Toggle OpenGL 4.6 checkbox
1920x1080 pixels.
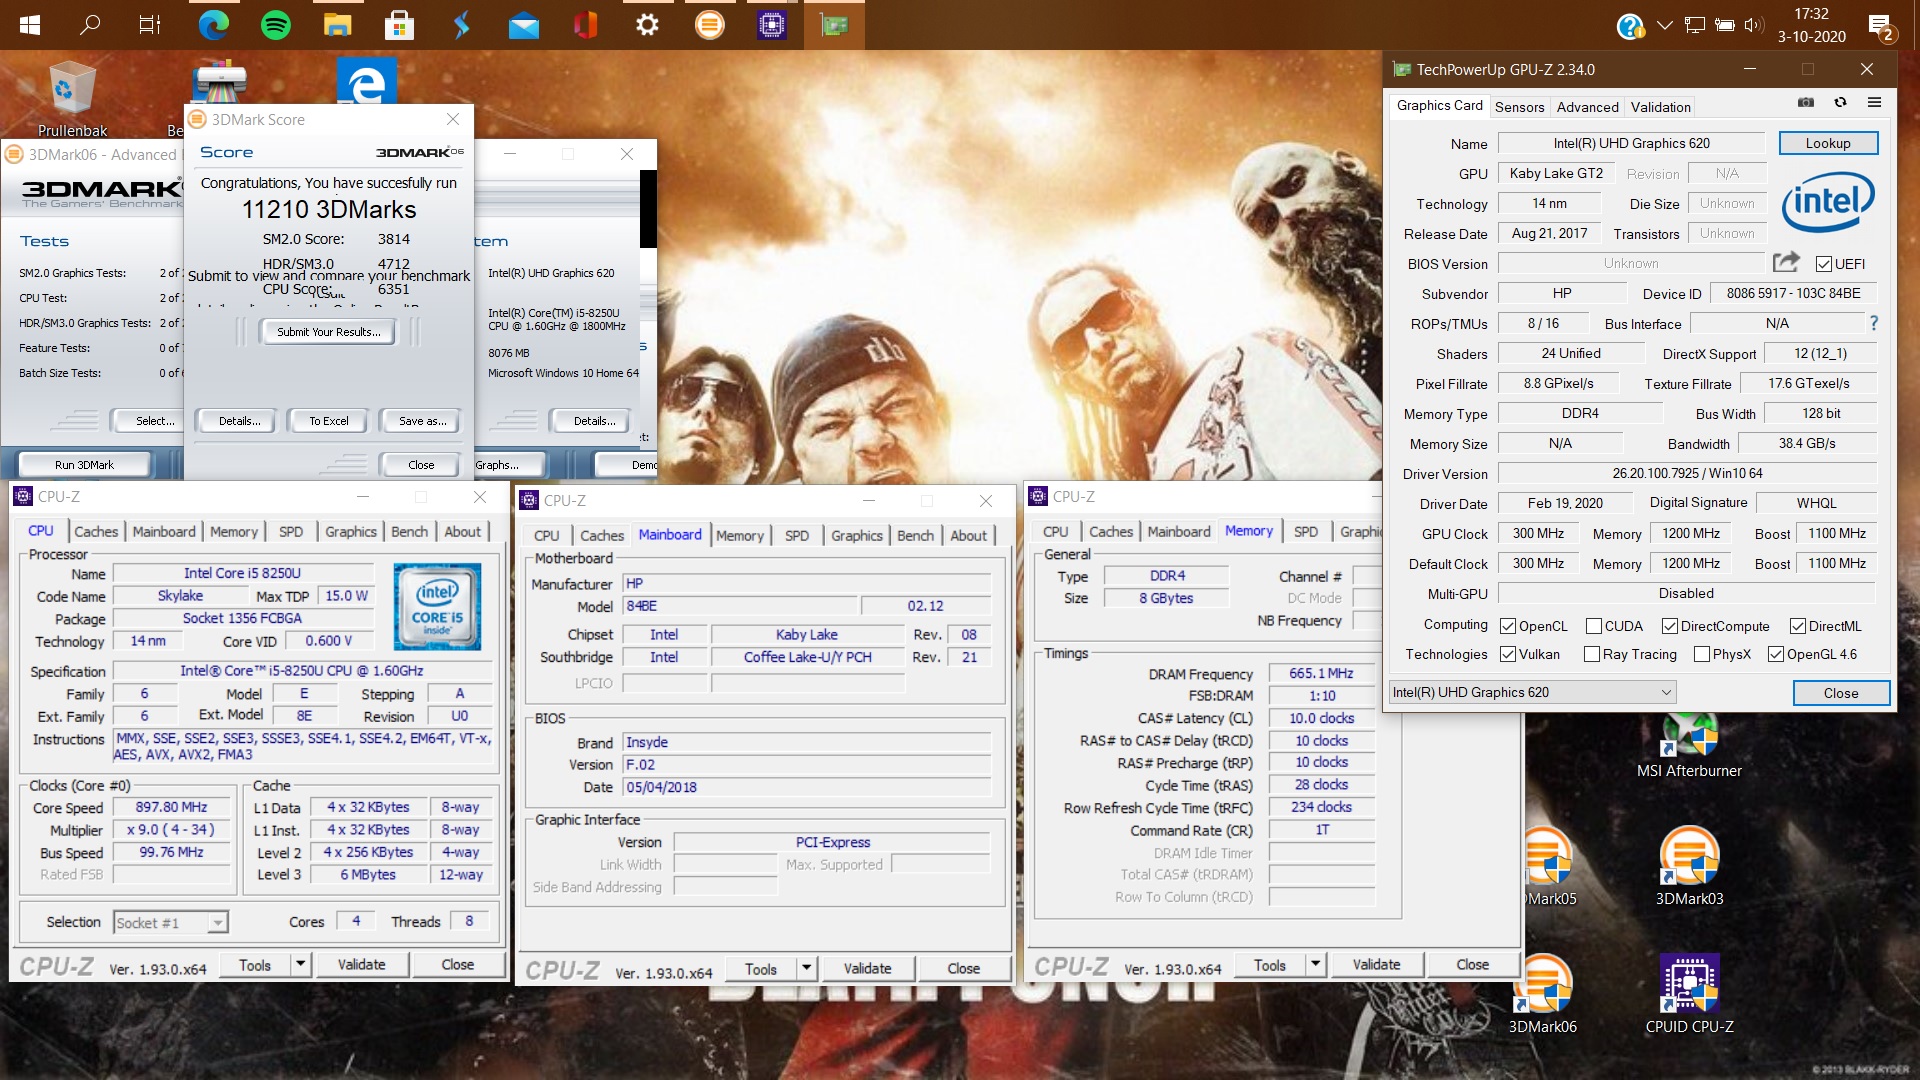[x=1776, y=654]
